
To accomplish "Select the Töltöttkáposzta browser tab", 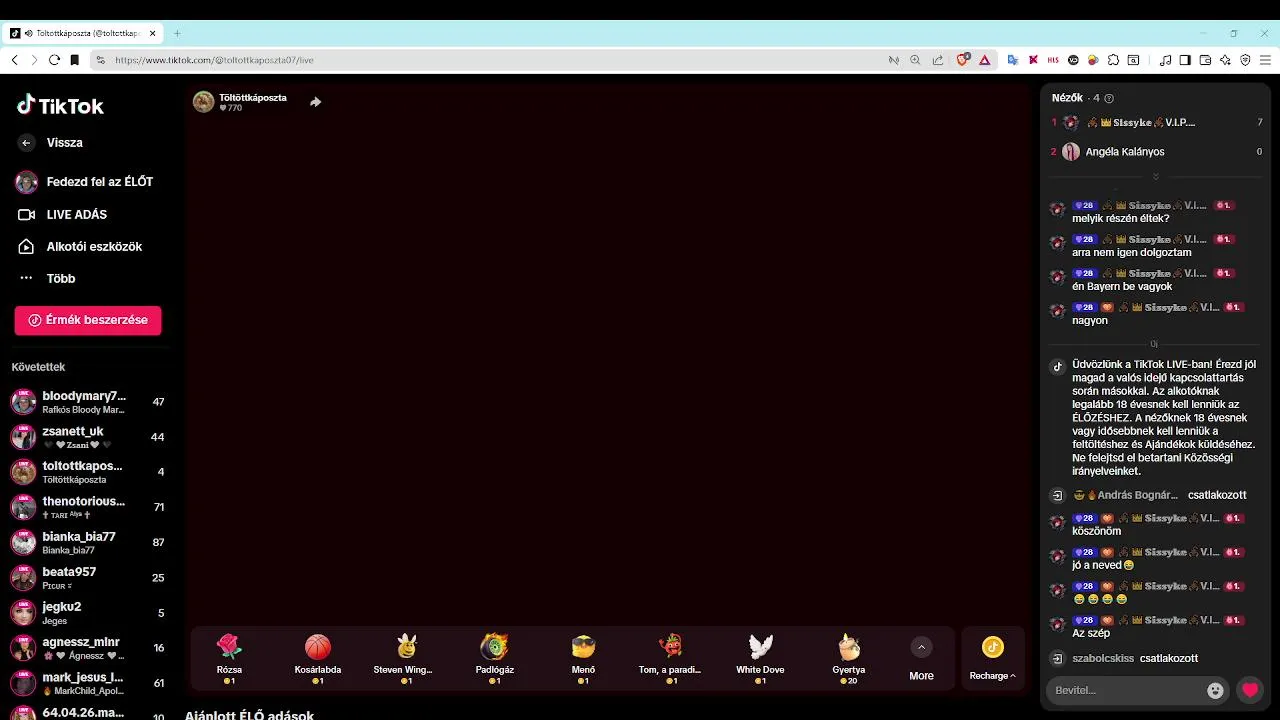I will (x=84, y=33).
